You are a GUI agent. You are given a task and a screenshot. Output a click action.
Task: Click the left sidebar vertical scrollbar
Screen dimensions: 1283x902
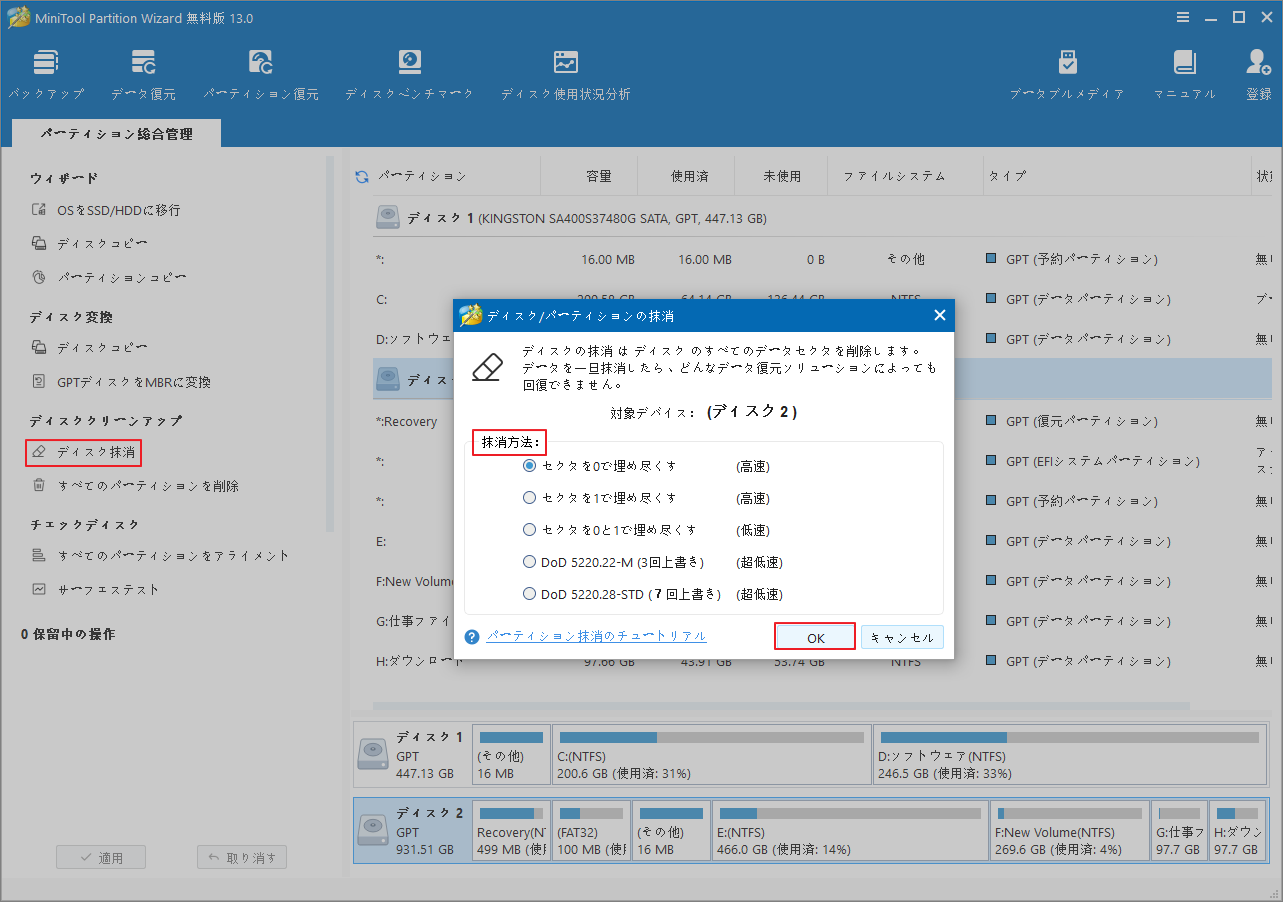330,343
